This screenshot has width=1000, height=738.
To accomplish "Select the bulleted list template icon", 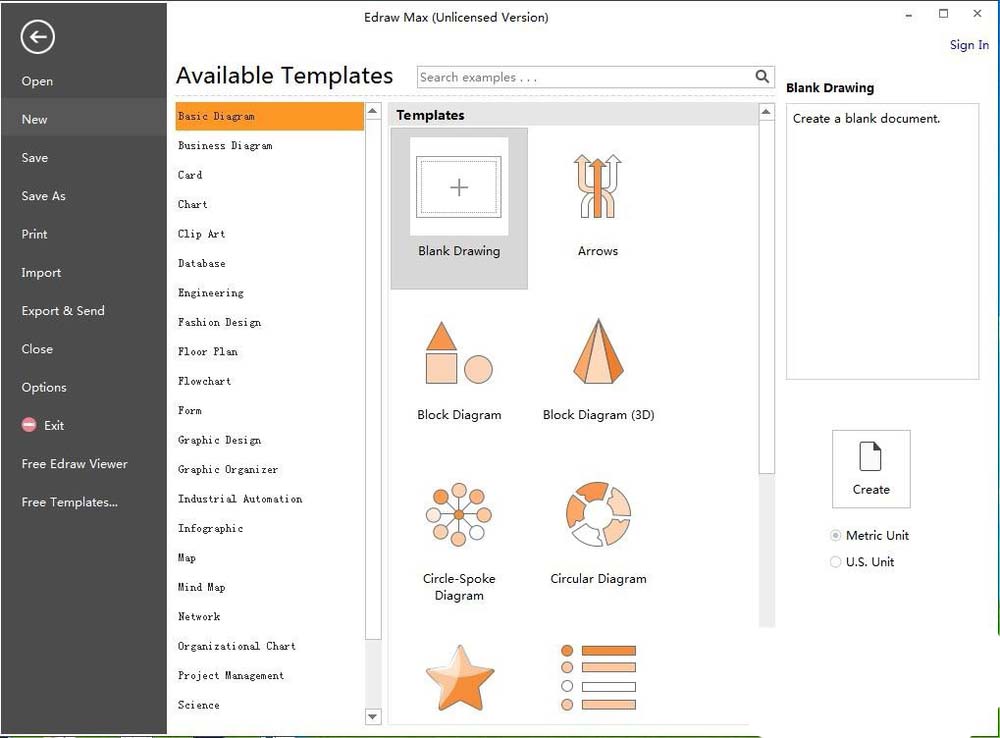I will coord(598,677).
